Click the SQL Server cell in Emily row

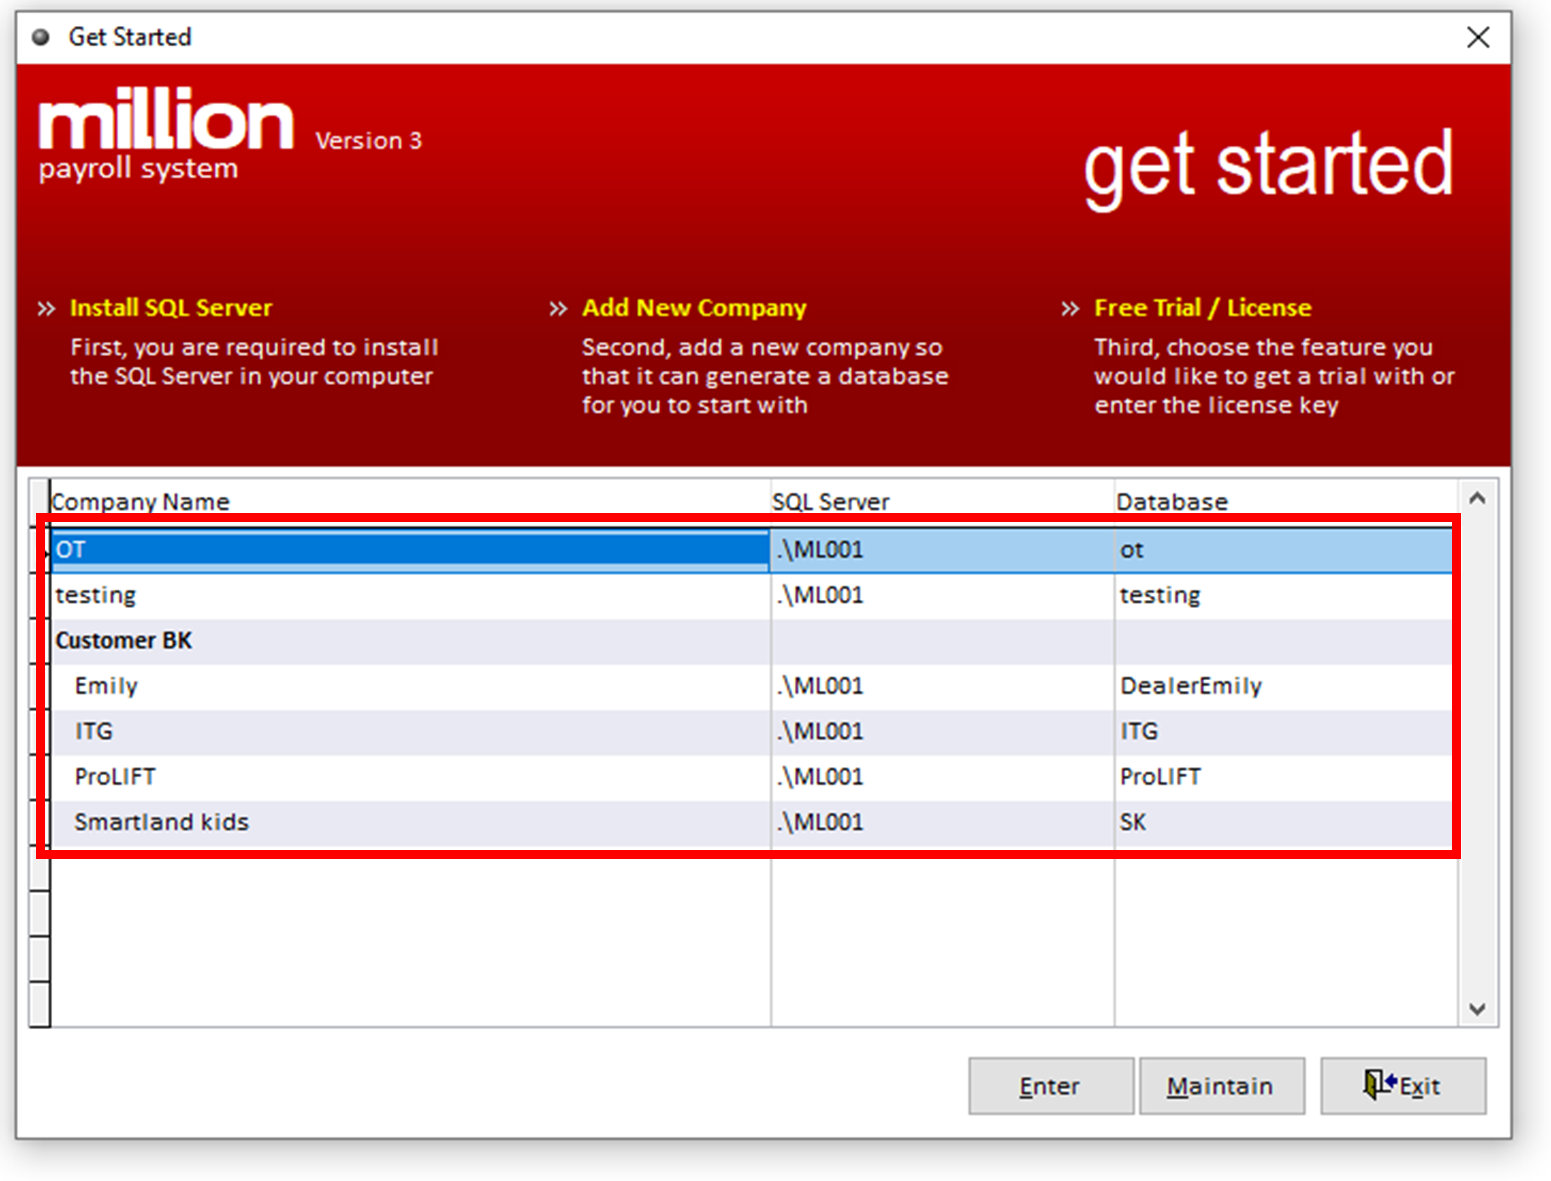[942, 687]
